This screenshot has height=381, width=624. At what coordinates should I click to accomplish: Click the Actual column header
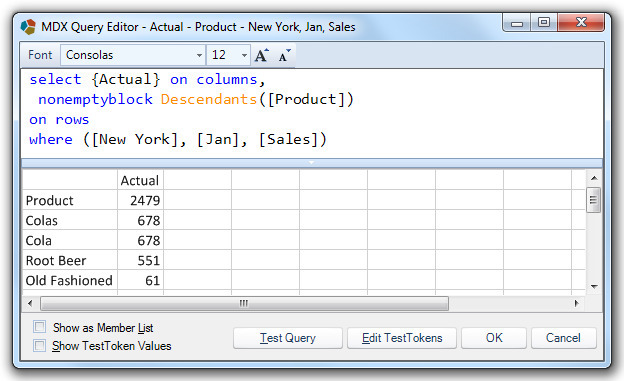point(140,180)
